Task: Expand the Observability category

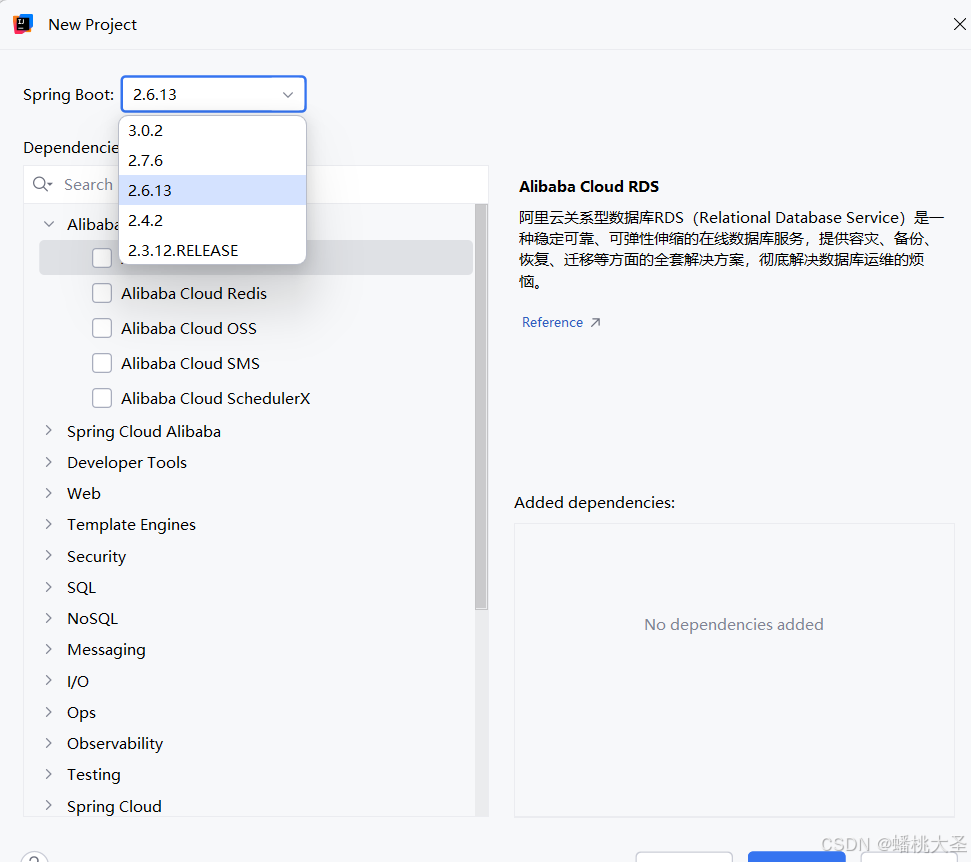Action: [x=49, y=742]
